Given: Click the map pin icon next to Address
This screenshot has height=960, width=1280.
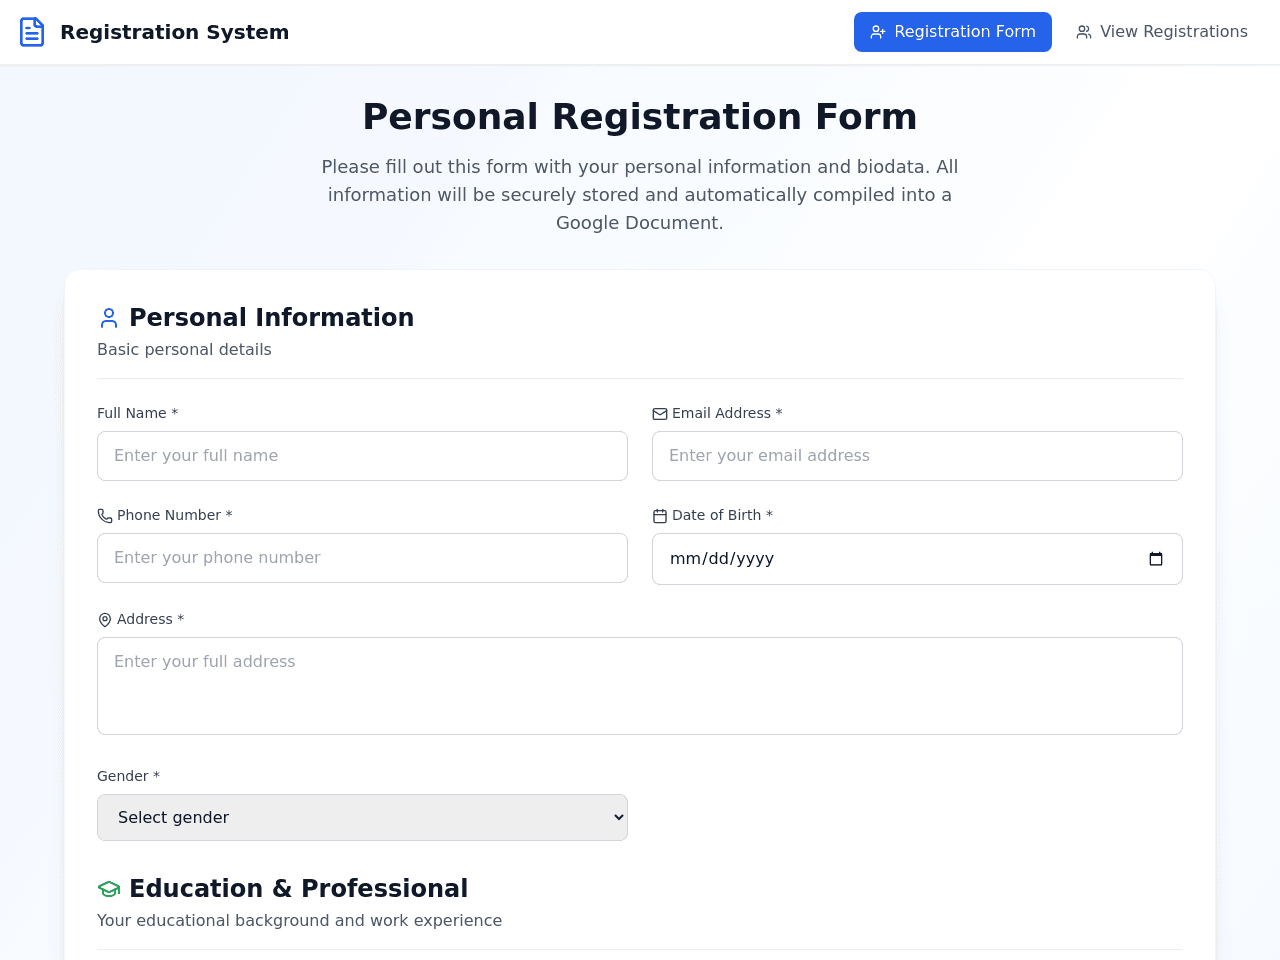Looking at the screenshot, I should click(105, 620).
